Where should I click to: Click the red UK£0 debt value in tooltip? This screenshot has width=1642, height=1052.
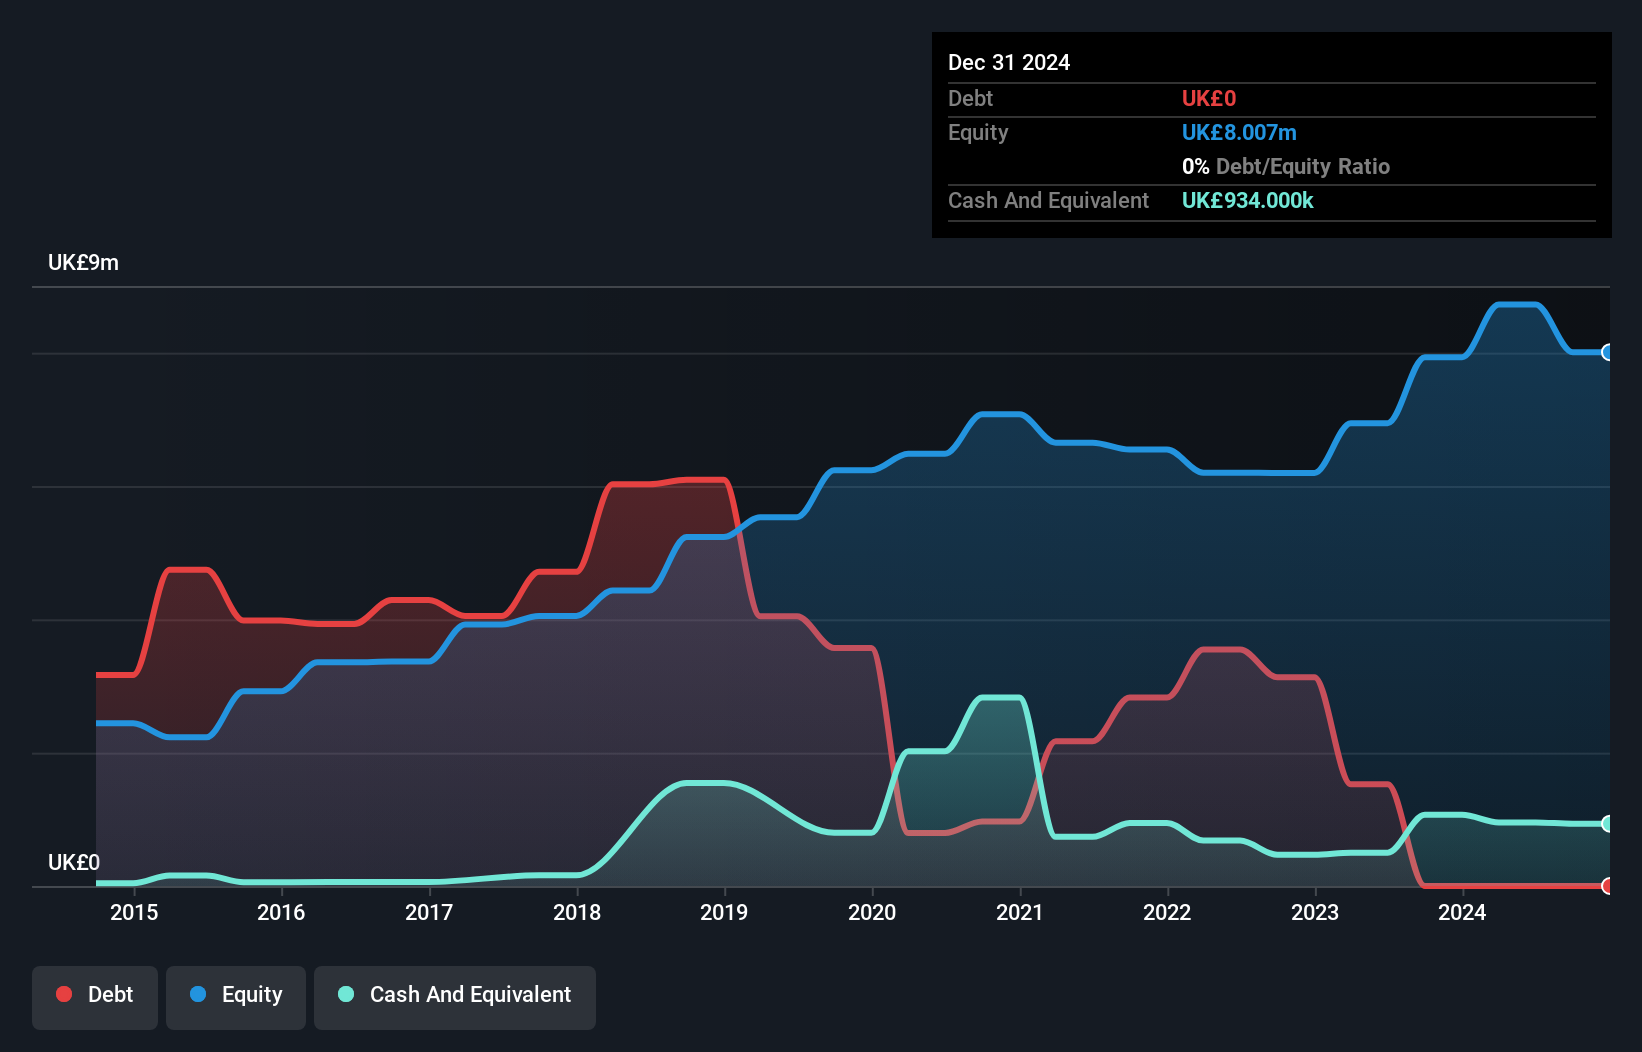(x=1209, y=98)
